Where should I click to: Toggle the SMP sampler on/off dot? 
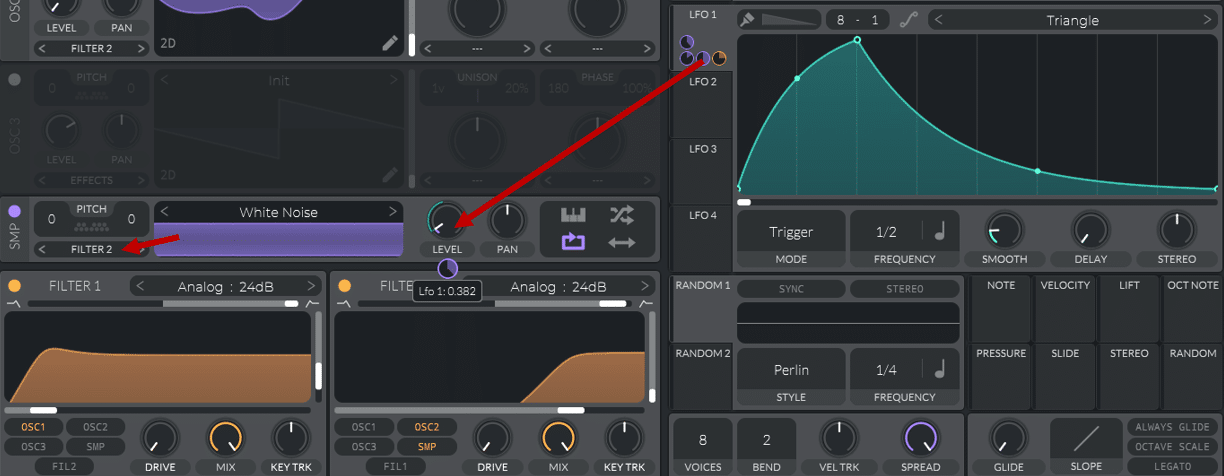[14, 211]
